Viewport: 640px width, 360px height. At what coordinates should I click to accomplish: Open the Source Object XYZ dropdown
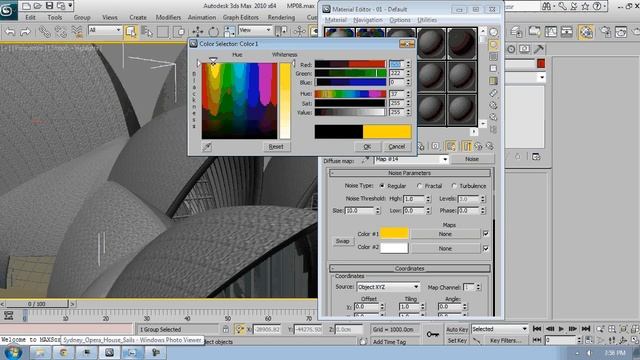click(388, 287)
